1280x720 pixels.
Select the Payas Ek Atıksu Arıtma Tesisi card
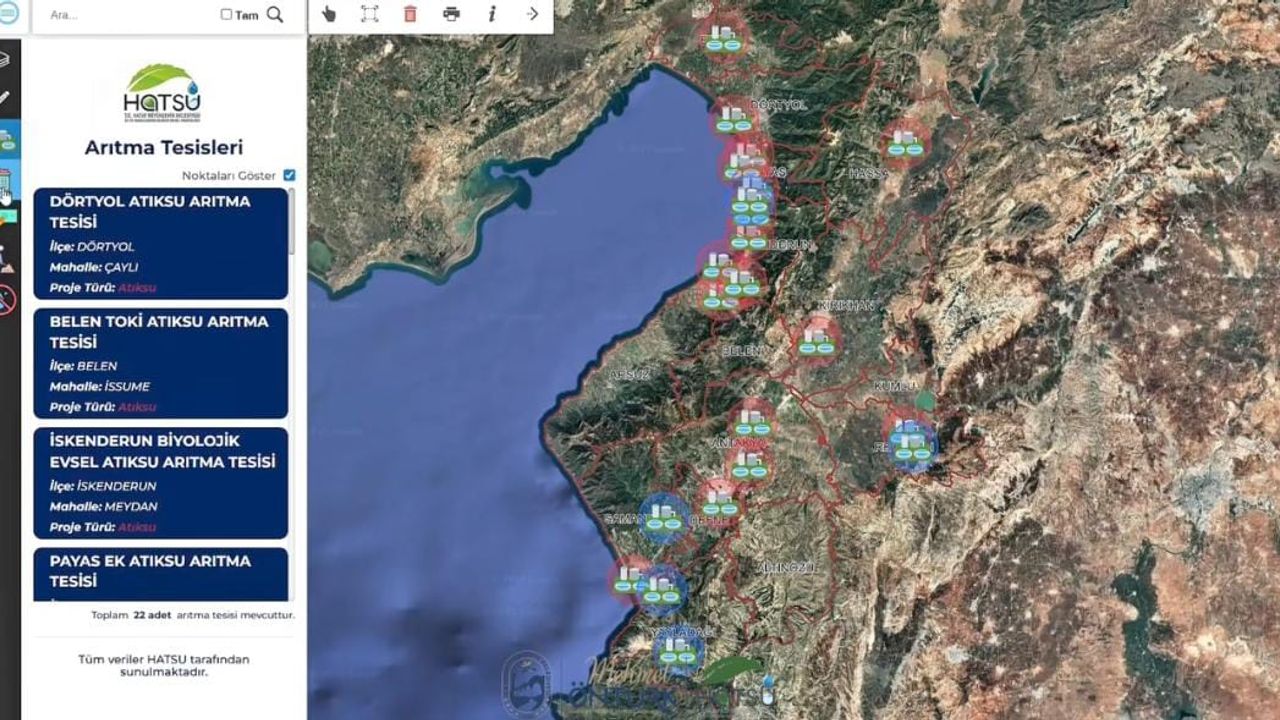coord(160,573)
